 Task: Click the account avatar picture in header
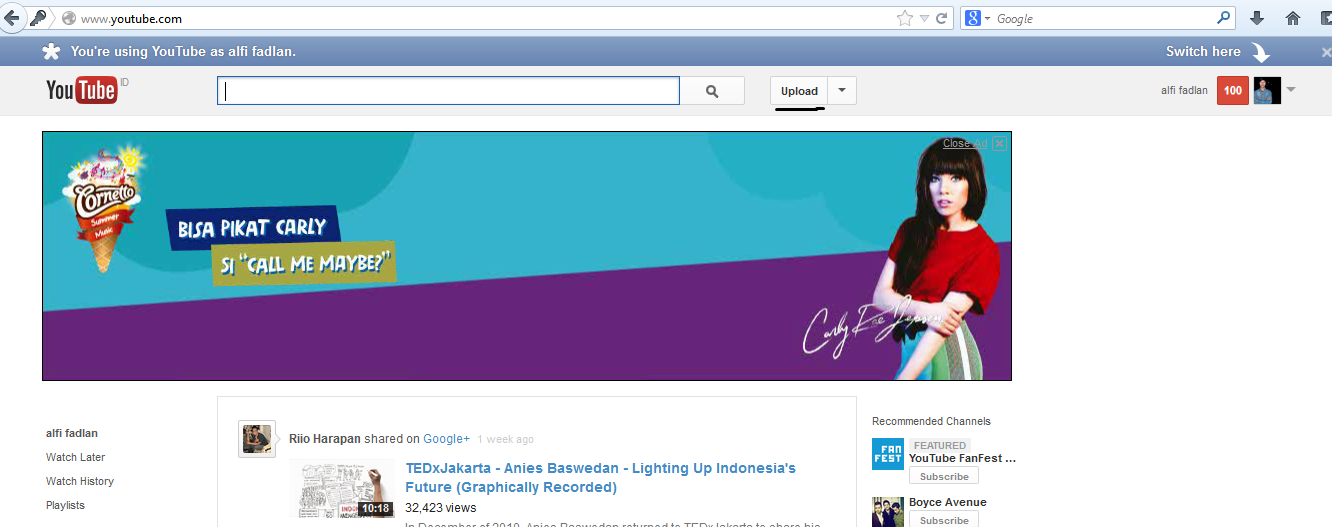pos(1267,91)
